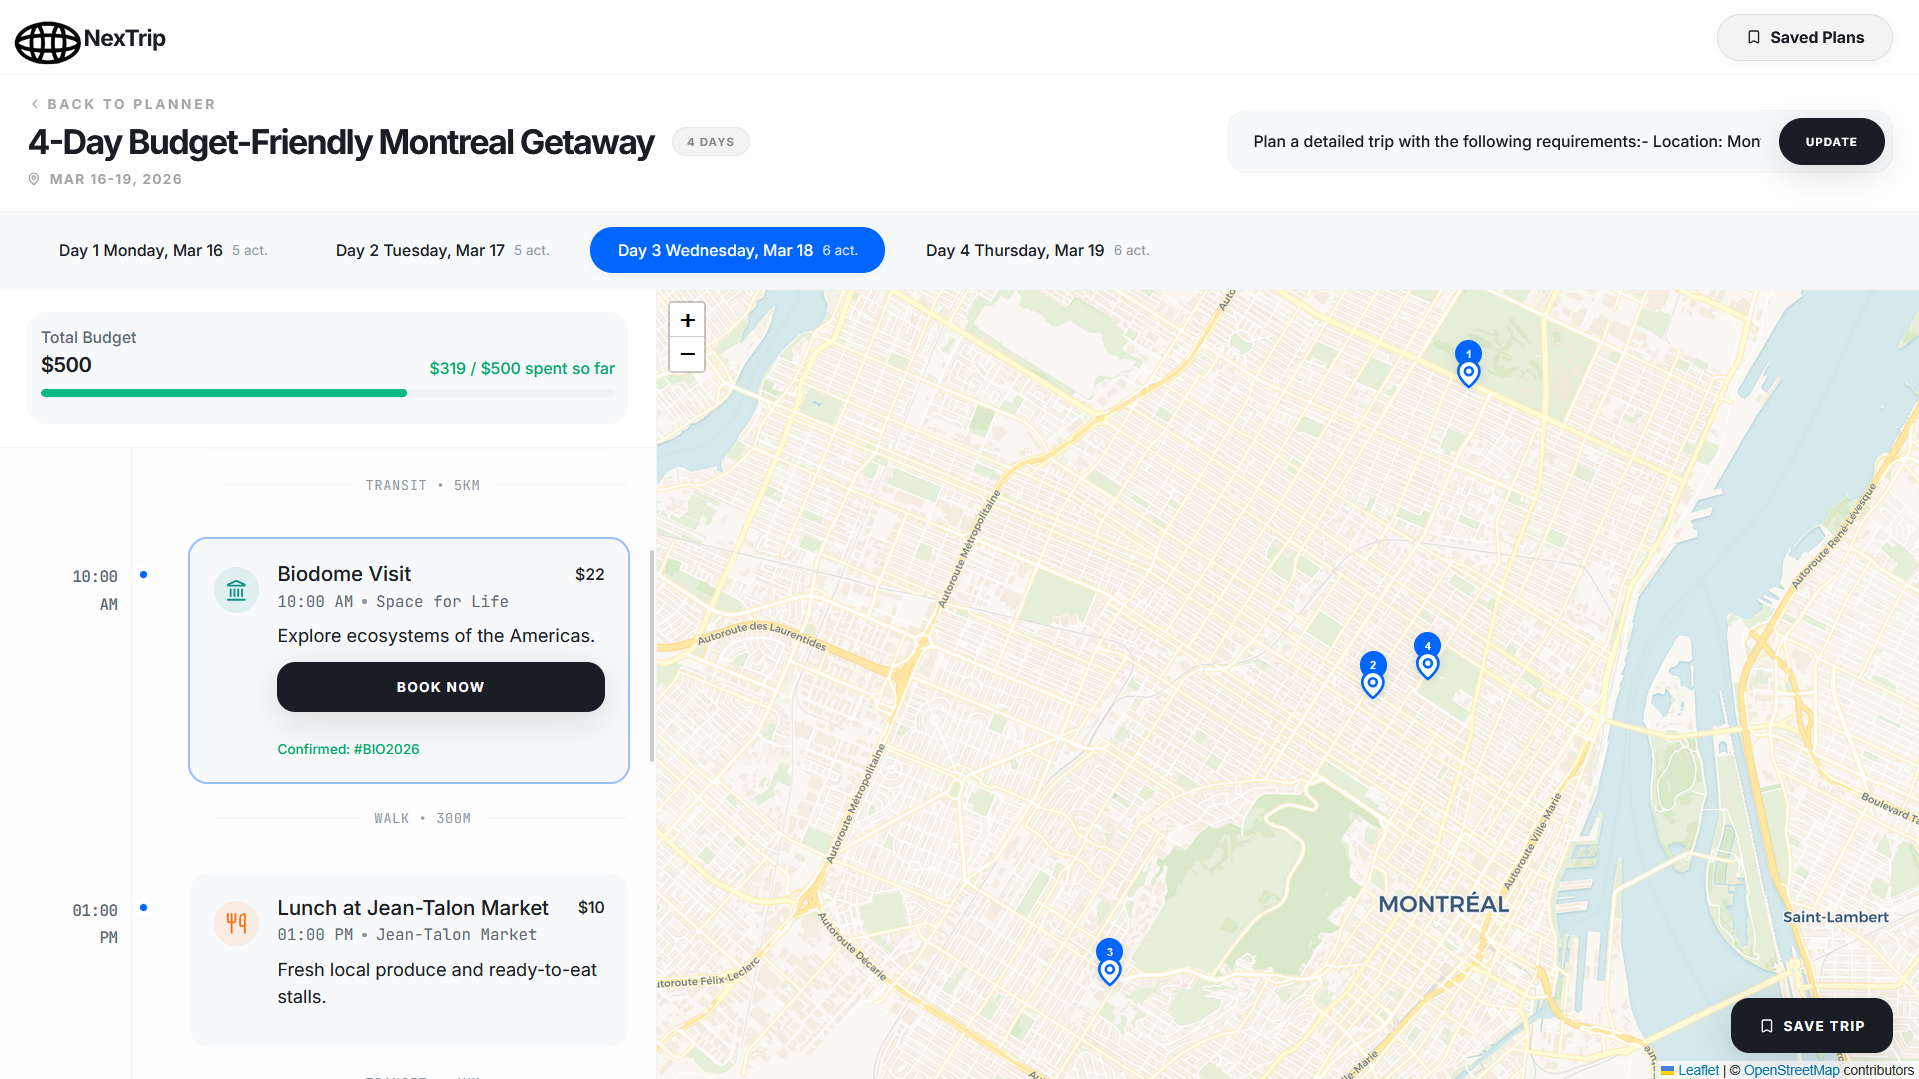Switch to Day 1 Monday tab

tap(163, 250)
